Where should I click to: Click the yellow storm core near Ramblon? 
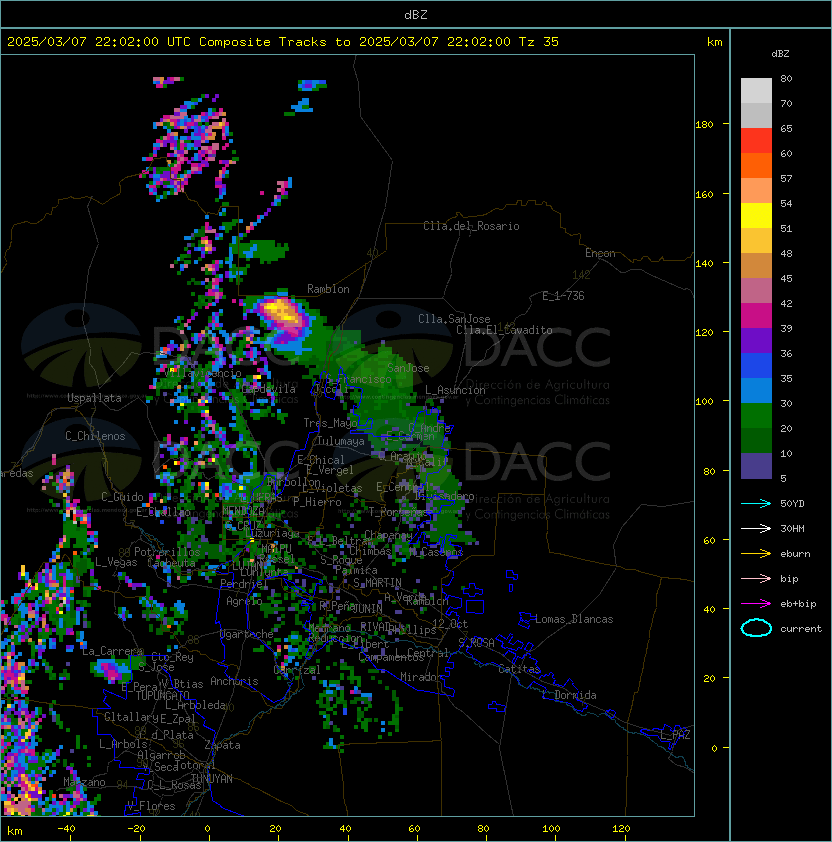280,311
